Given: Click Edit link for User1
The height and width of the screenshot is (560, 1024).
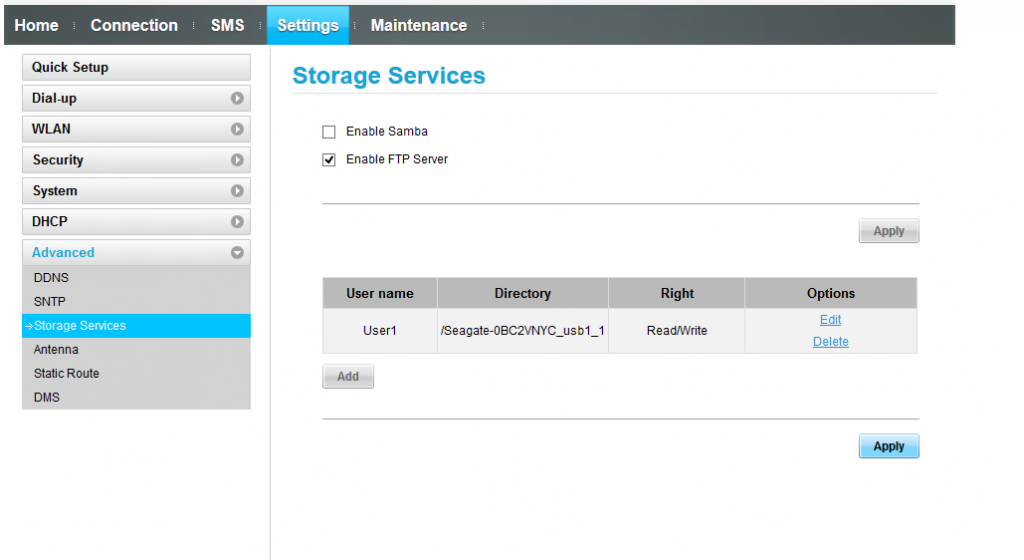Looking at the screenshot, I should click(x=830, y=320).
